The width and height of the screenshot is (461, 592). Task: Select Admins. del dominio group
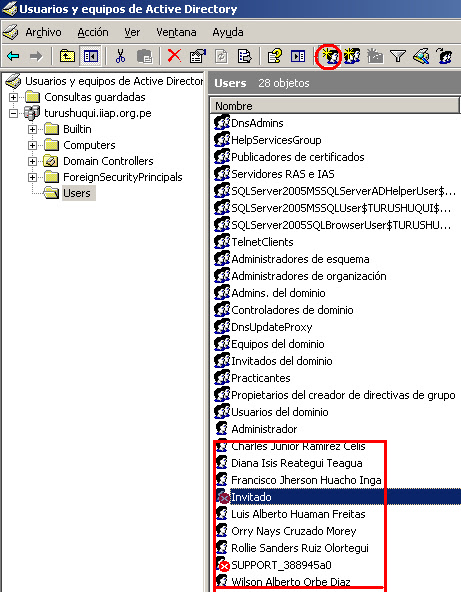click(x=278, y=293)
